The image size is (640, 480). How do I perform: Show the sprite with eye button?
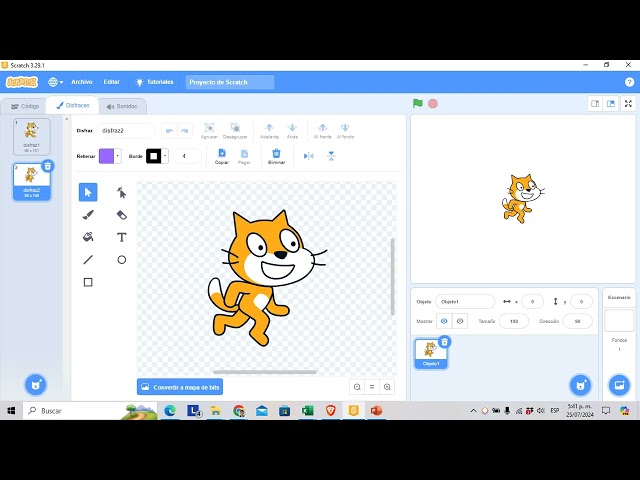[444, 321]
